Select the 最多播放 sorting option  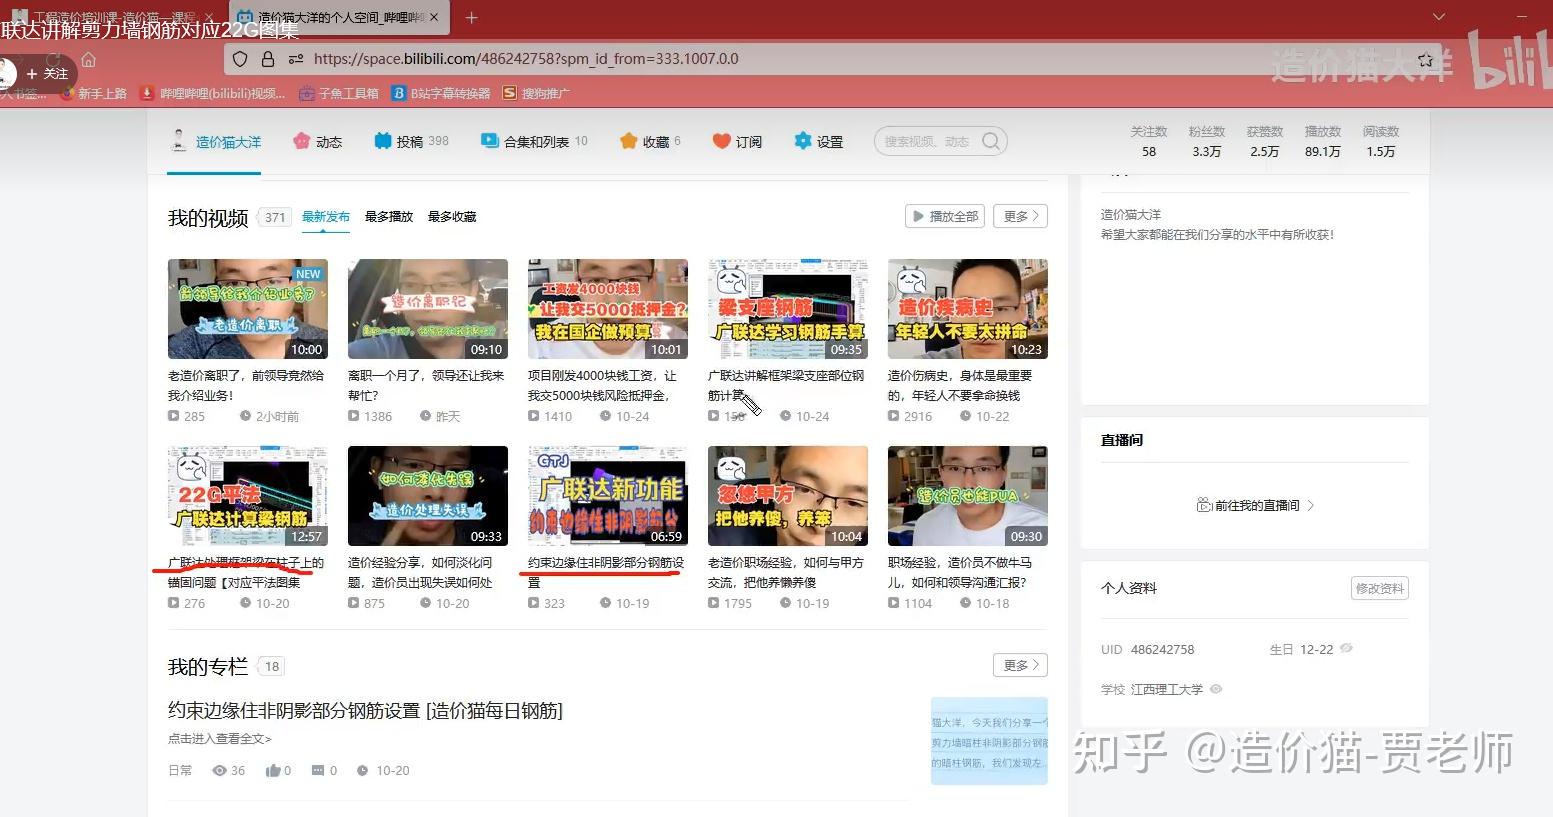(388, 216)
